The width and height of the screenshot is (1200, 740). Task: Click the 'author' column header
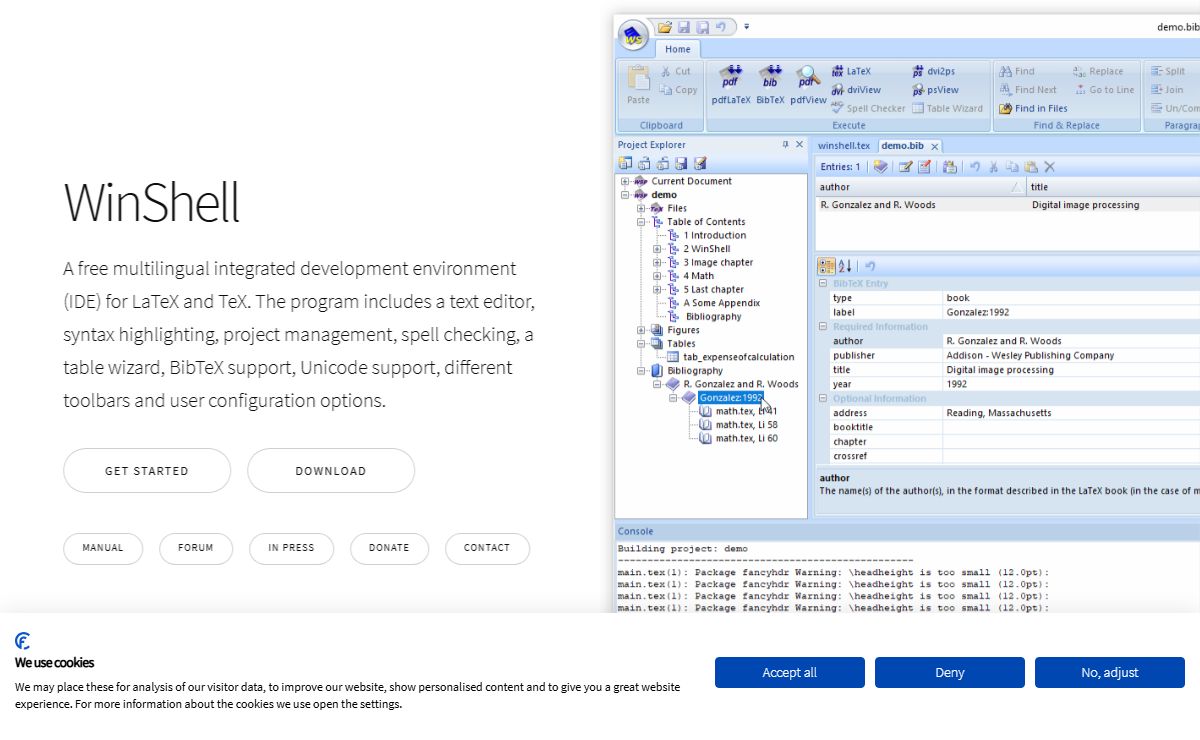[920, 187]
